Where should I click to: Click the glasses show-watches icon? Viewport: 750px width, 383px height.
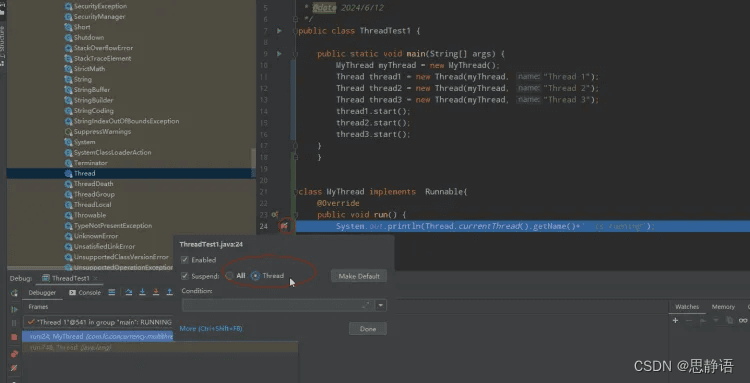(x=743, y=320)
